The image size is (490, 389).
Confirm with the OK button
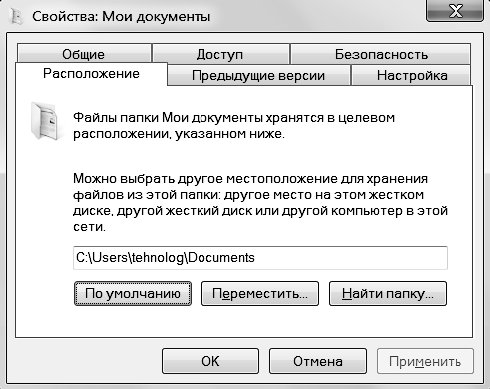(210, 361)
